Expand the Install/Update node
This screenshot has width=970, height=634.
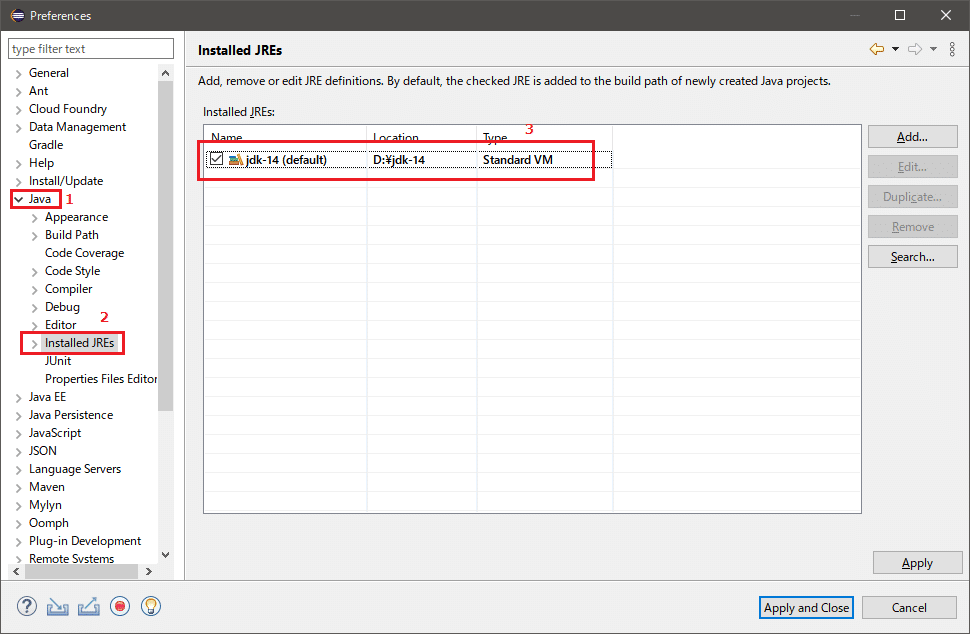[x=19, y=181]
